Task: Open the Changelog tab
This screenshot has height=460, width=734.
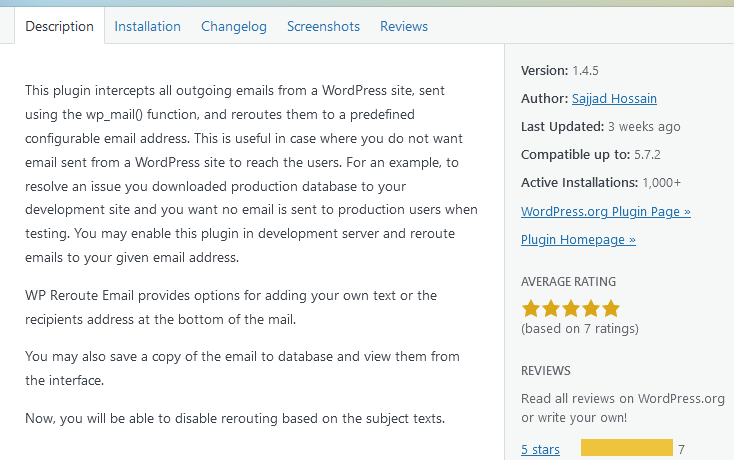Action: click(x=234, y=27)
